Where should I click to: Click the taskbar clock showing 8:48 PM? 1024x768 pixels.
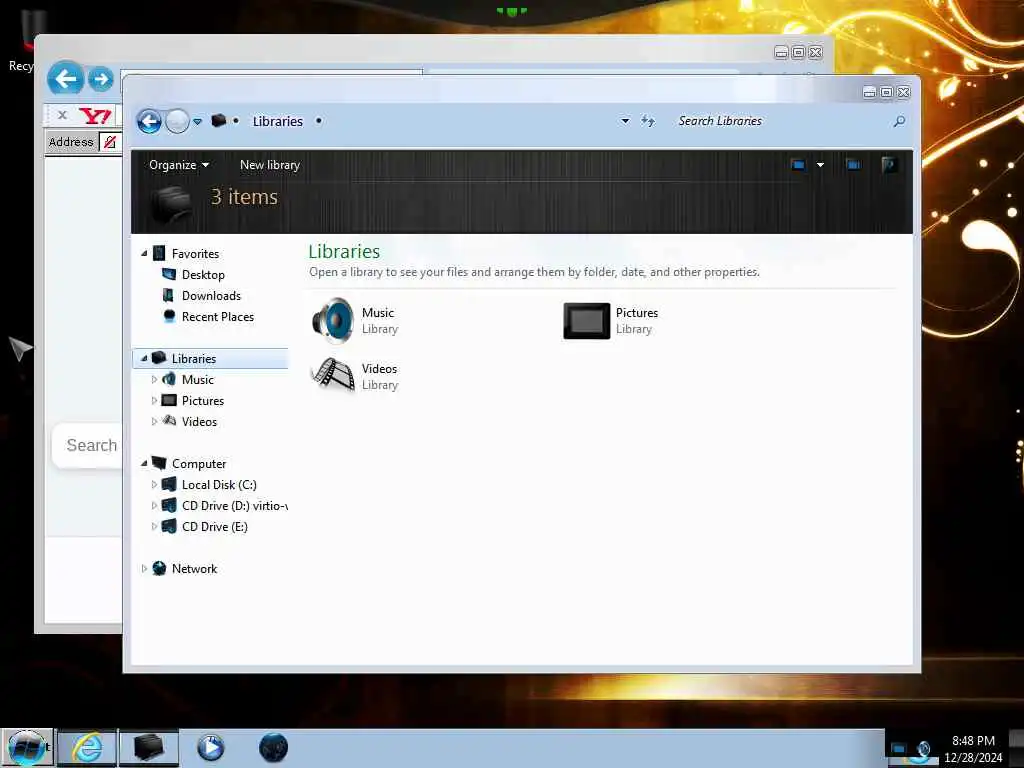click(x=973, y=749)
